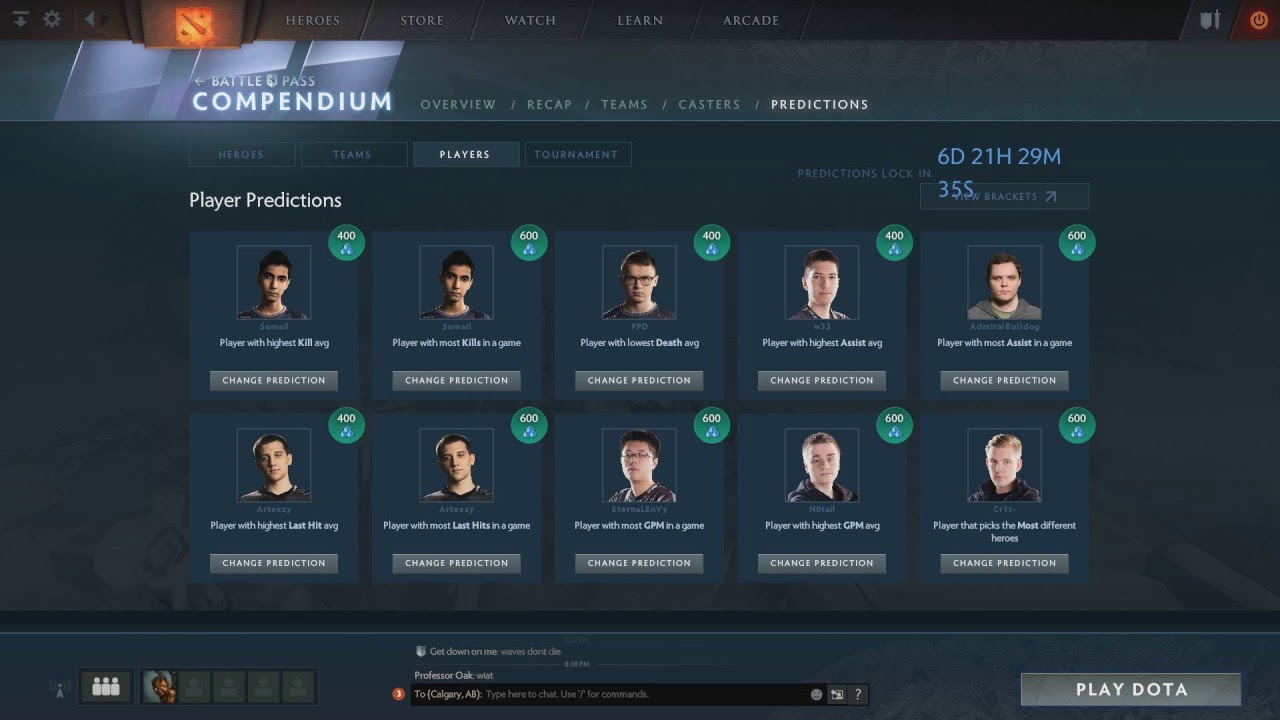The height and width of the screenshot is (720, 1280).
Task: Click N0tail's portrait
Action: coord(822,466)
